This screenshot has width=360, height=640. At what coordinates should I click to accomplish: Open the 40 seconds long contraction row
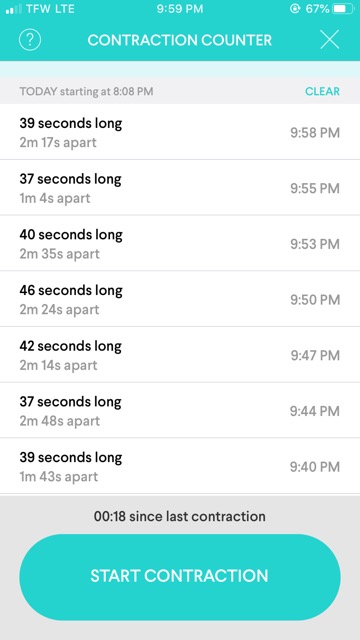tap(180, 244)
